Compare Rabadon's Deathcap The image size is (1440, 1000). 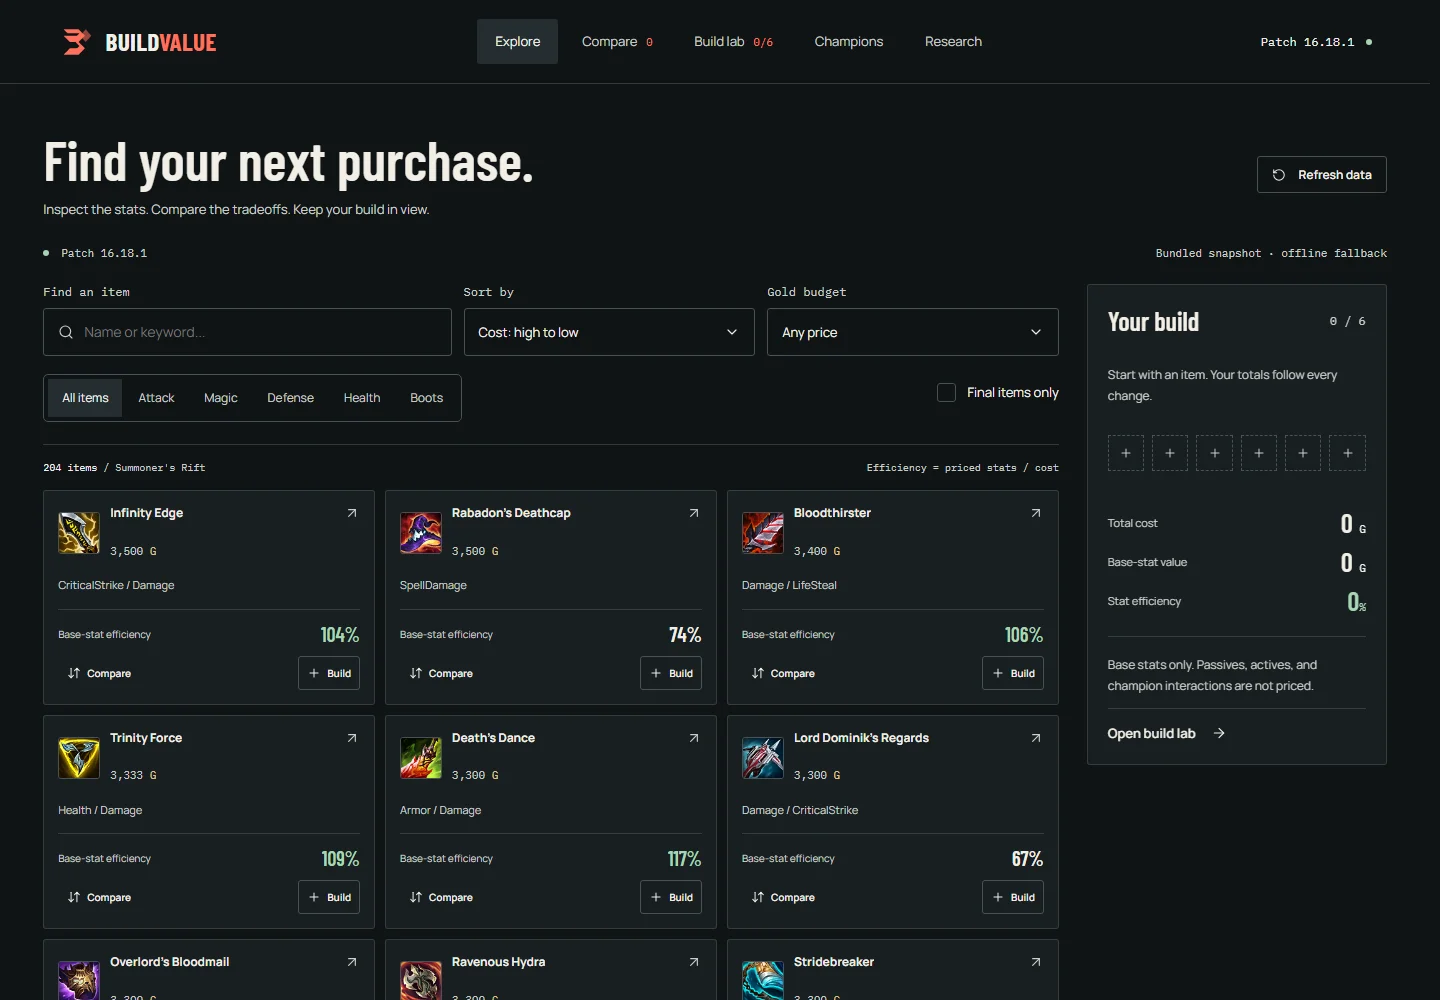(x=441, y=673)
